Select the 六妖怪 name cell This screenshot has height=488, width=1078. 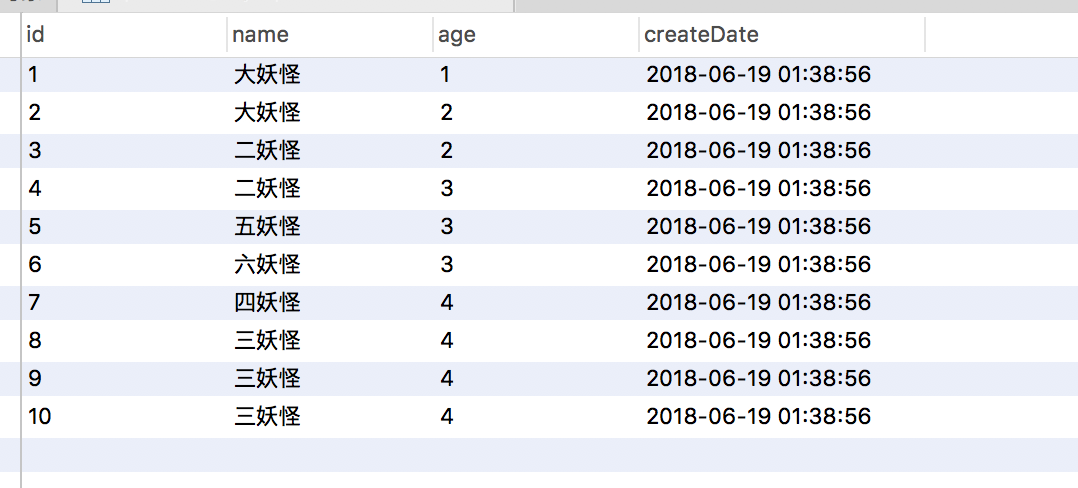[267, 264]
